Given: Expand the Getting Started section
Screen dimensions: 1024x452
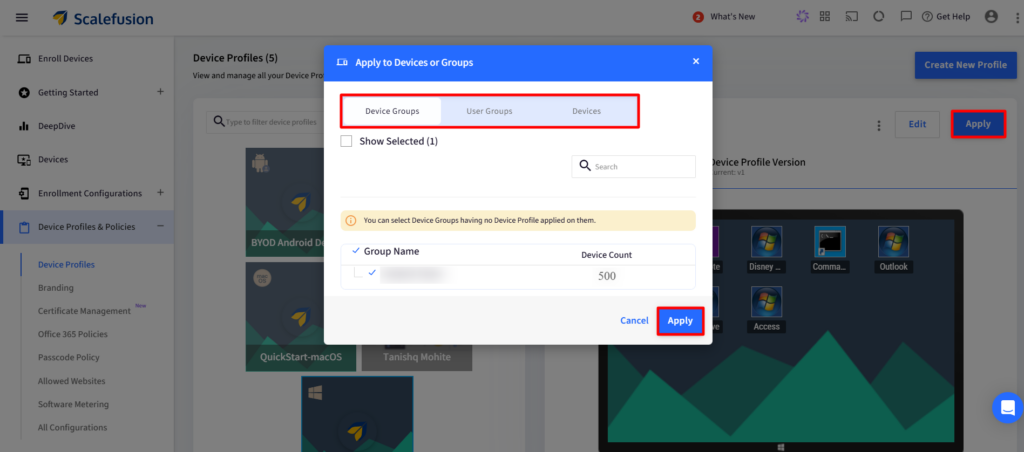Looking at the screenshot, I should (160, 92).
